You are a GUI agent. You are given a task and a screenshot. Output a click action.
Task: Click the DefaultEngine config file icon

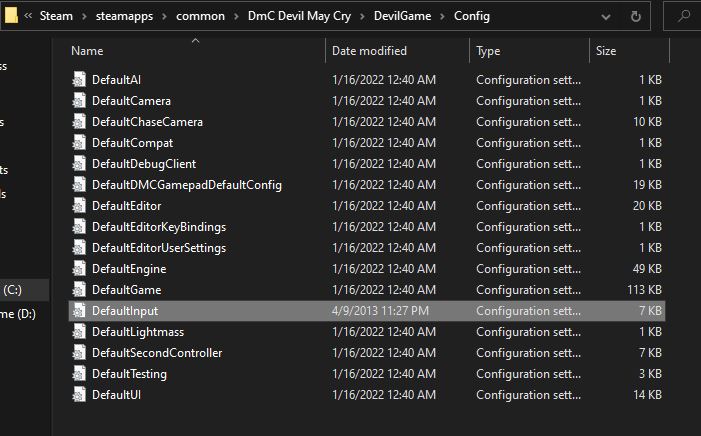point(79,269)
